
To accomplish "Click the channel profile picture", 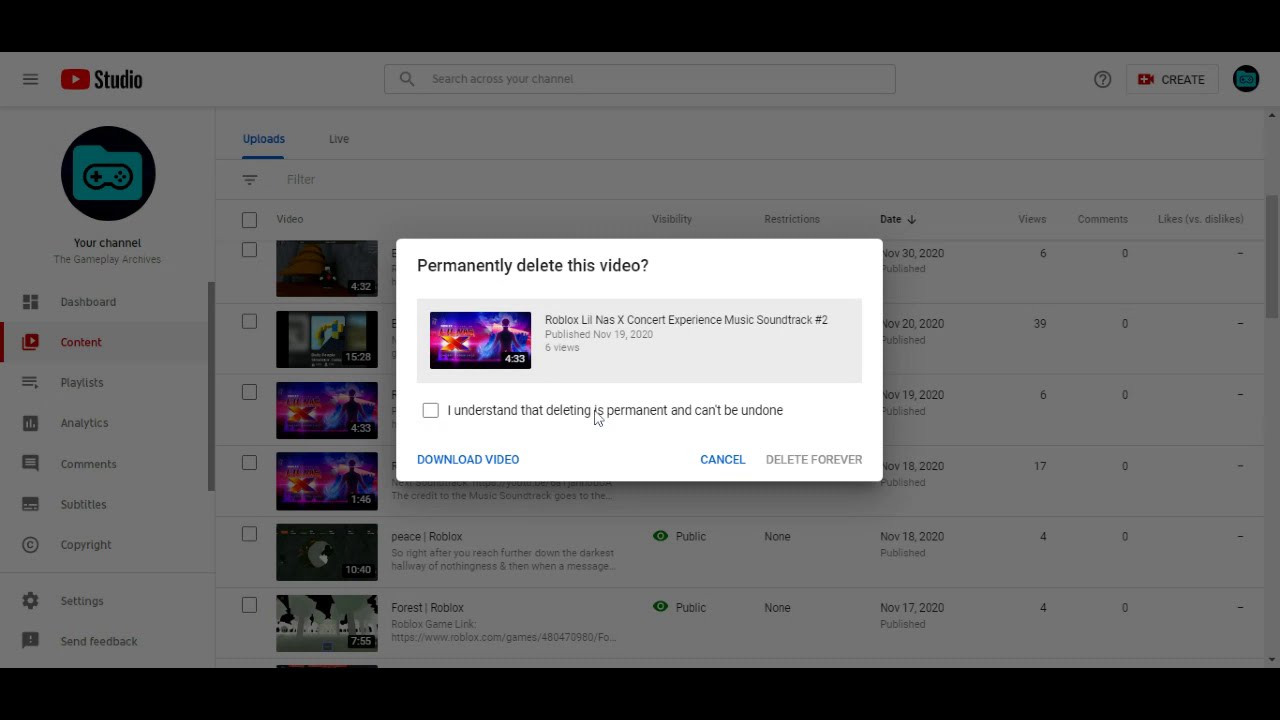I will pos(108,173).
